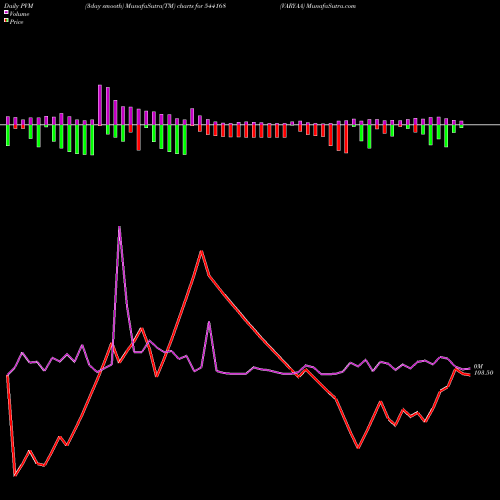
Task: Click the 0M volume value label
Action: coord(478,366)
